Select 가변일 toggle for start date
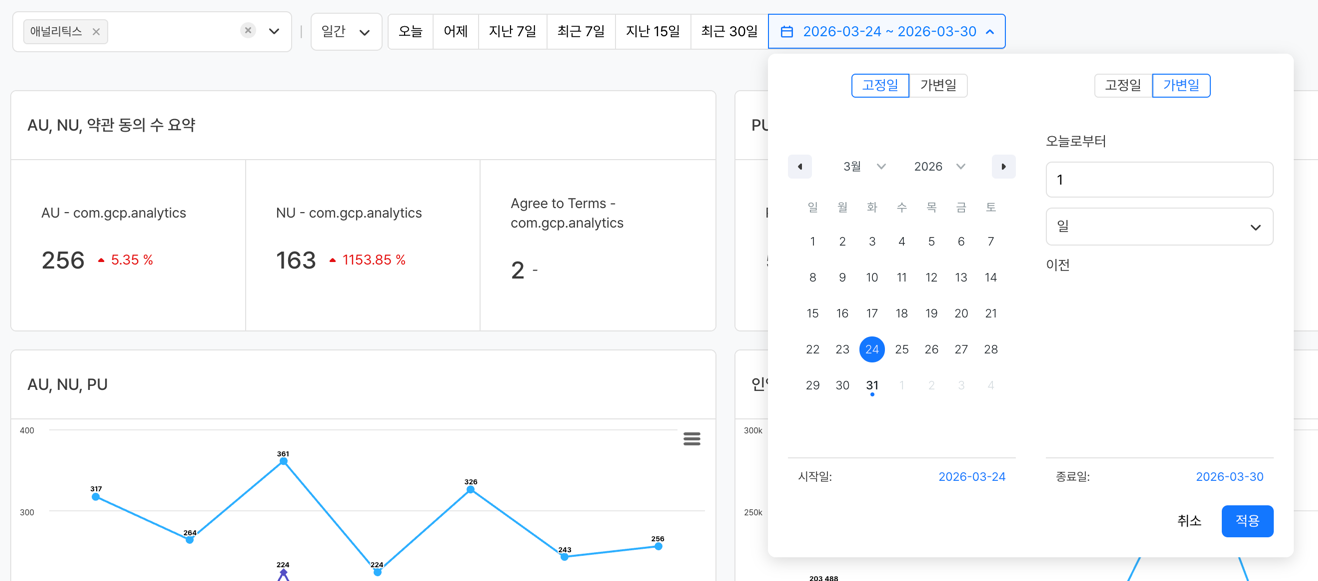 click(x=938, y=86)
